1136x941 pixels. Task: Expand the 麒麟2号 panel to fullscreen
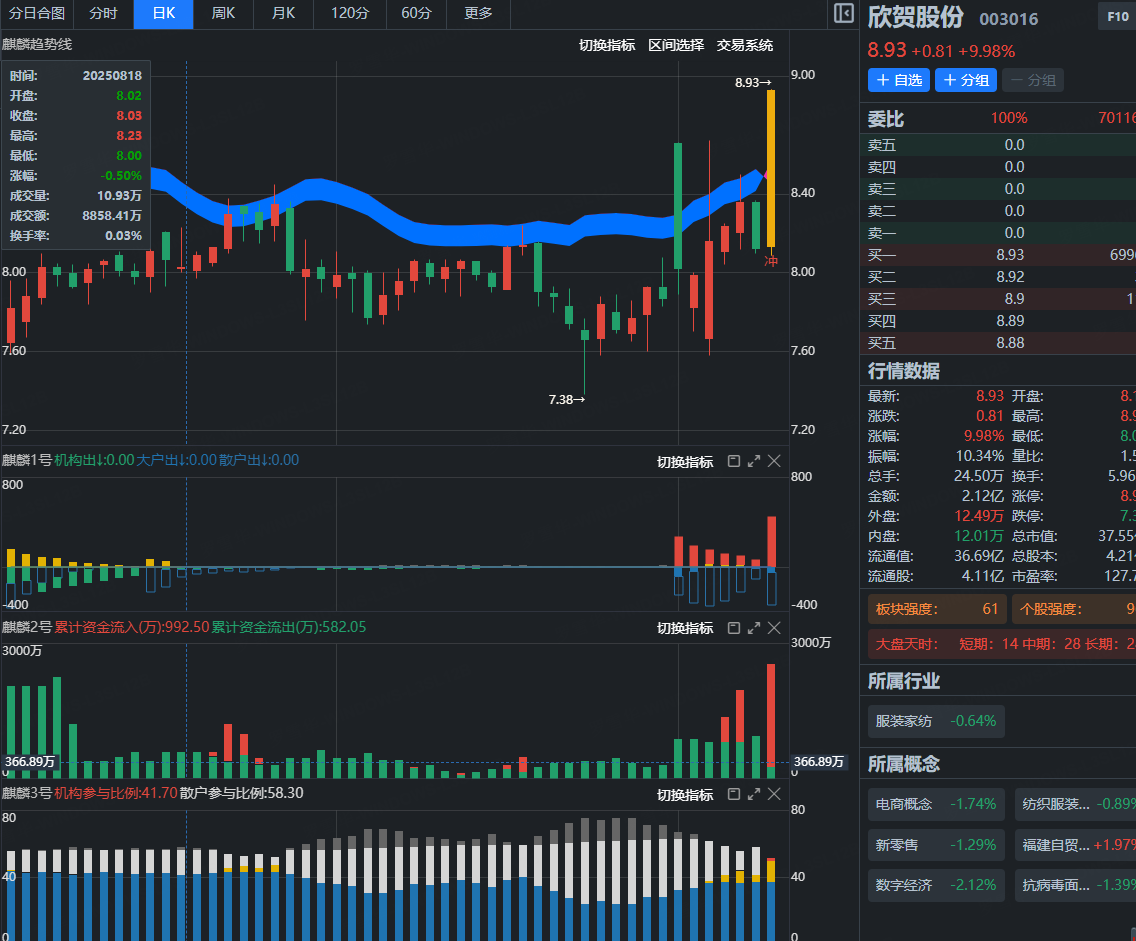coord(753,628)
